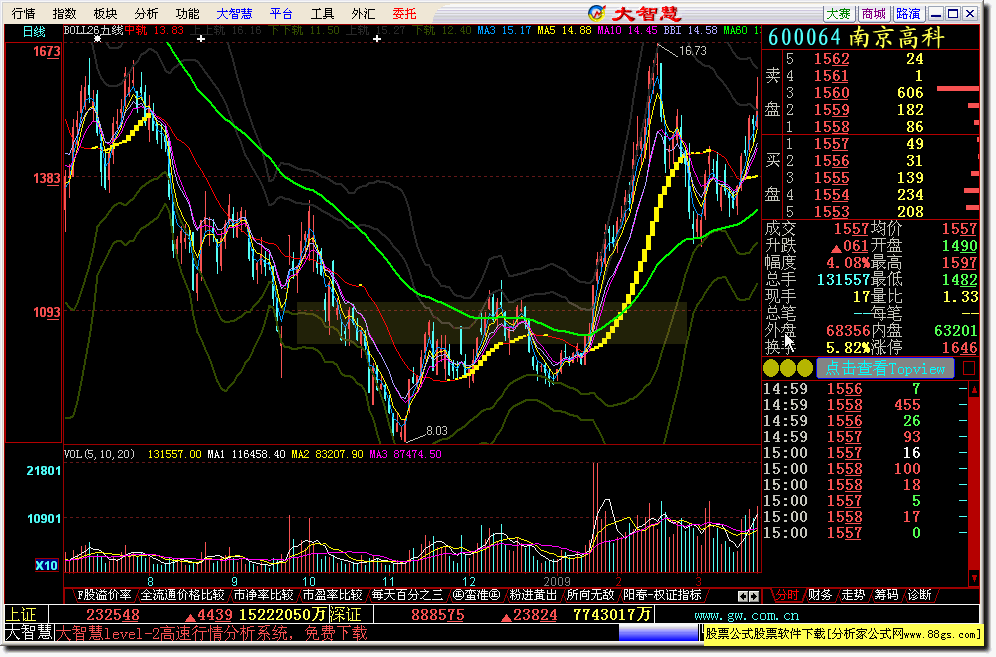
Task: Click the 点击查看Topview button
Action: [x=885, y=369]
